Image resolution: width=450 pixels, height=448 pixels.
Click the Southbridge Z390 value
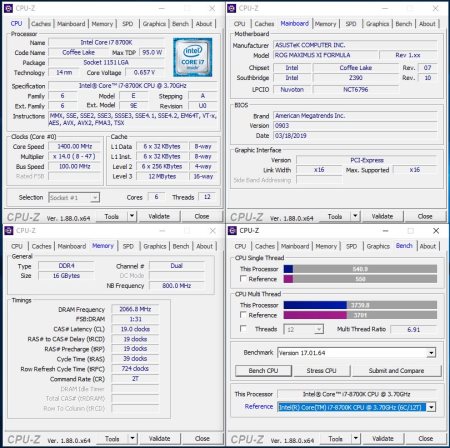355,78
